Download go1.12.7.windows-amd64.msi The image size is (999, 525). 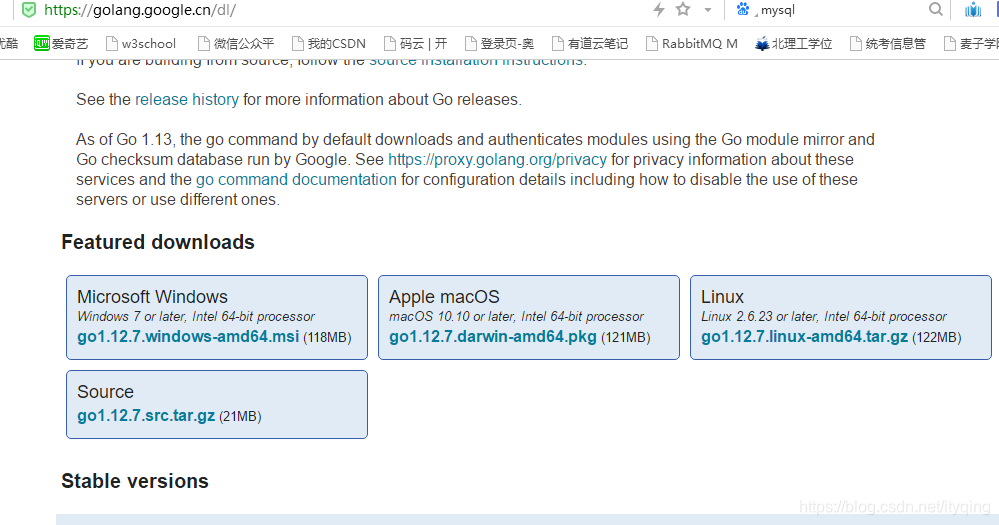pyautogui.click(x=188, y=336)
